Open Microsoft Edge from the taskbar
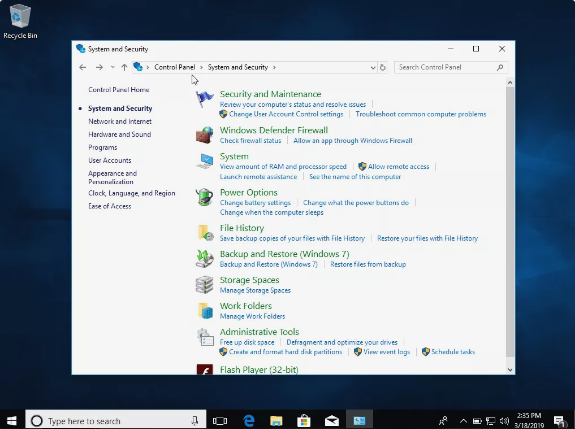Image resolution: width=575 pixels, height=429 pixels. pos(249,421)
